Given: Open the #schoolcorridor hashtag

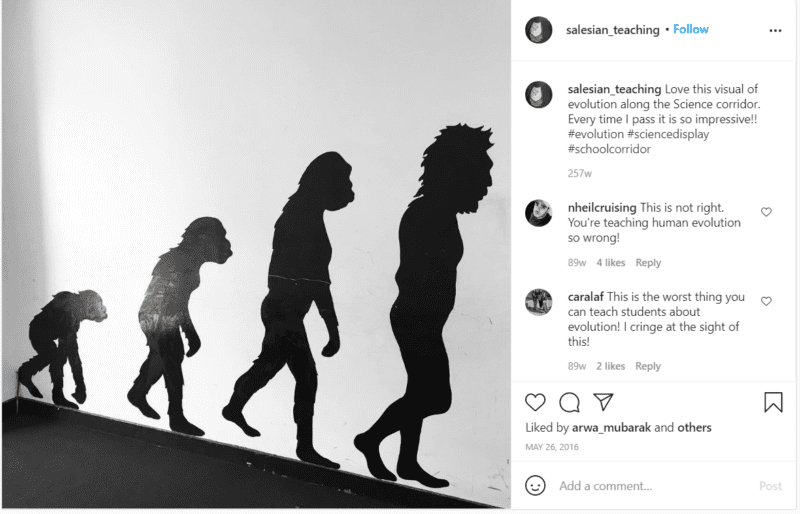Looking at the screenshot, I should click(609, 149).
